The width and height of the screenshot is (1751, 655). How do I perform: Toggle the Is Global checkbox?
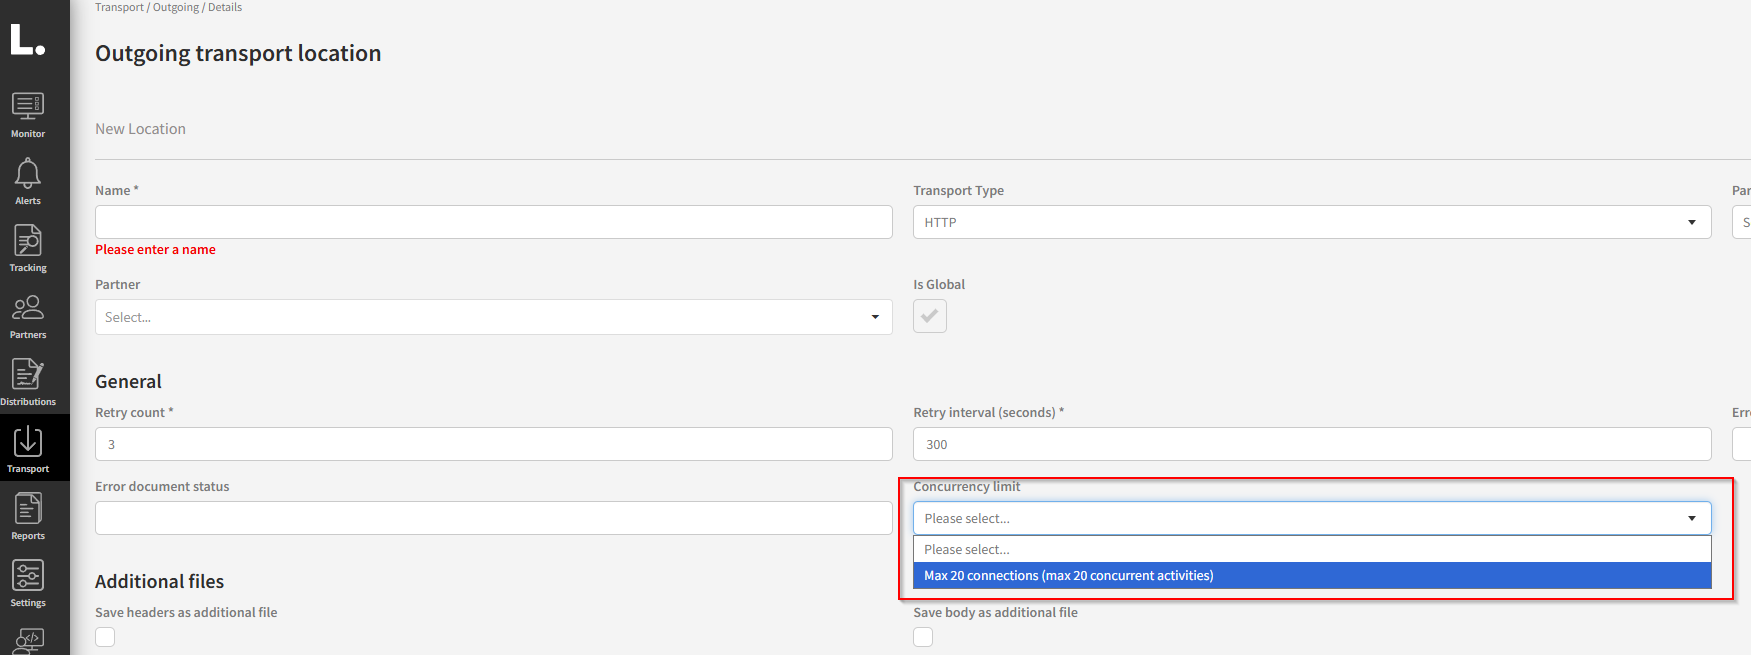coord(929,316)
